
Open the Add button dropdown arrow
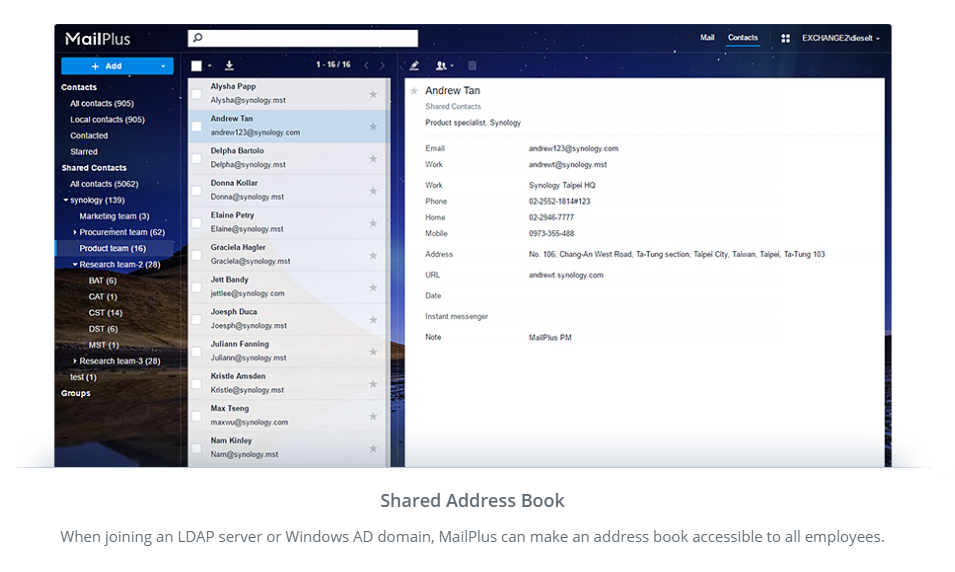pos(163,66)
